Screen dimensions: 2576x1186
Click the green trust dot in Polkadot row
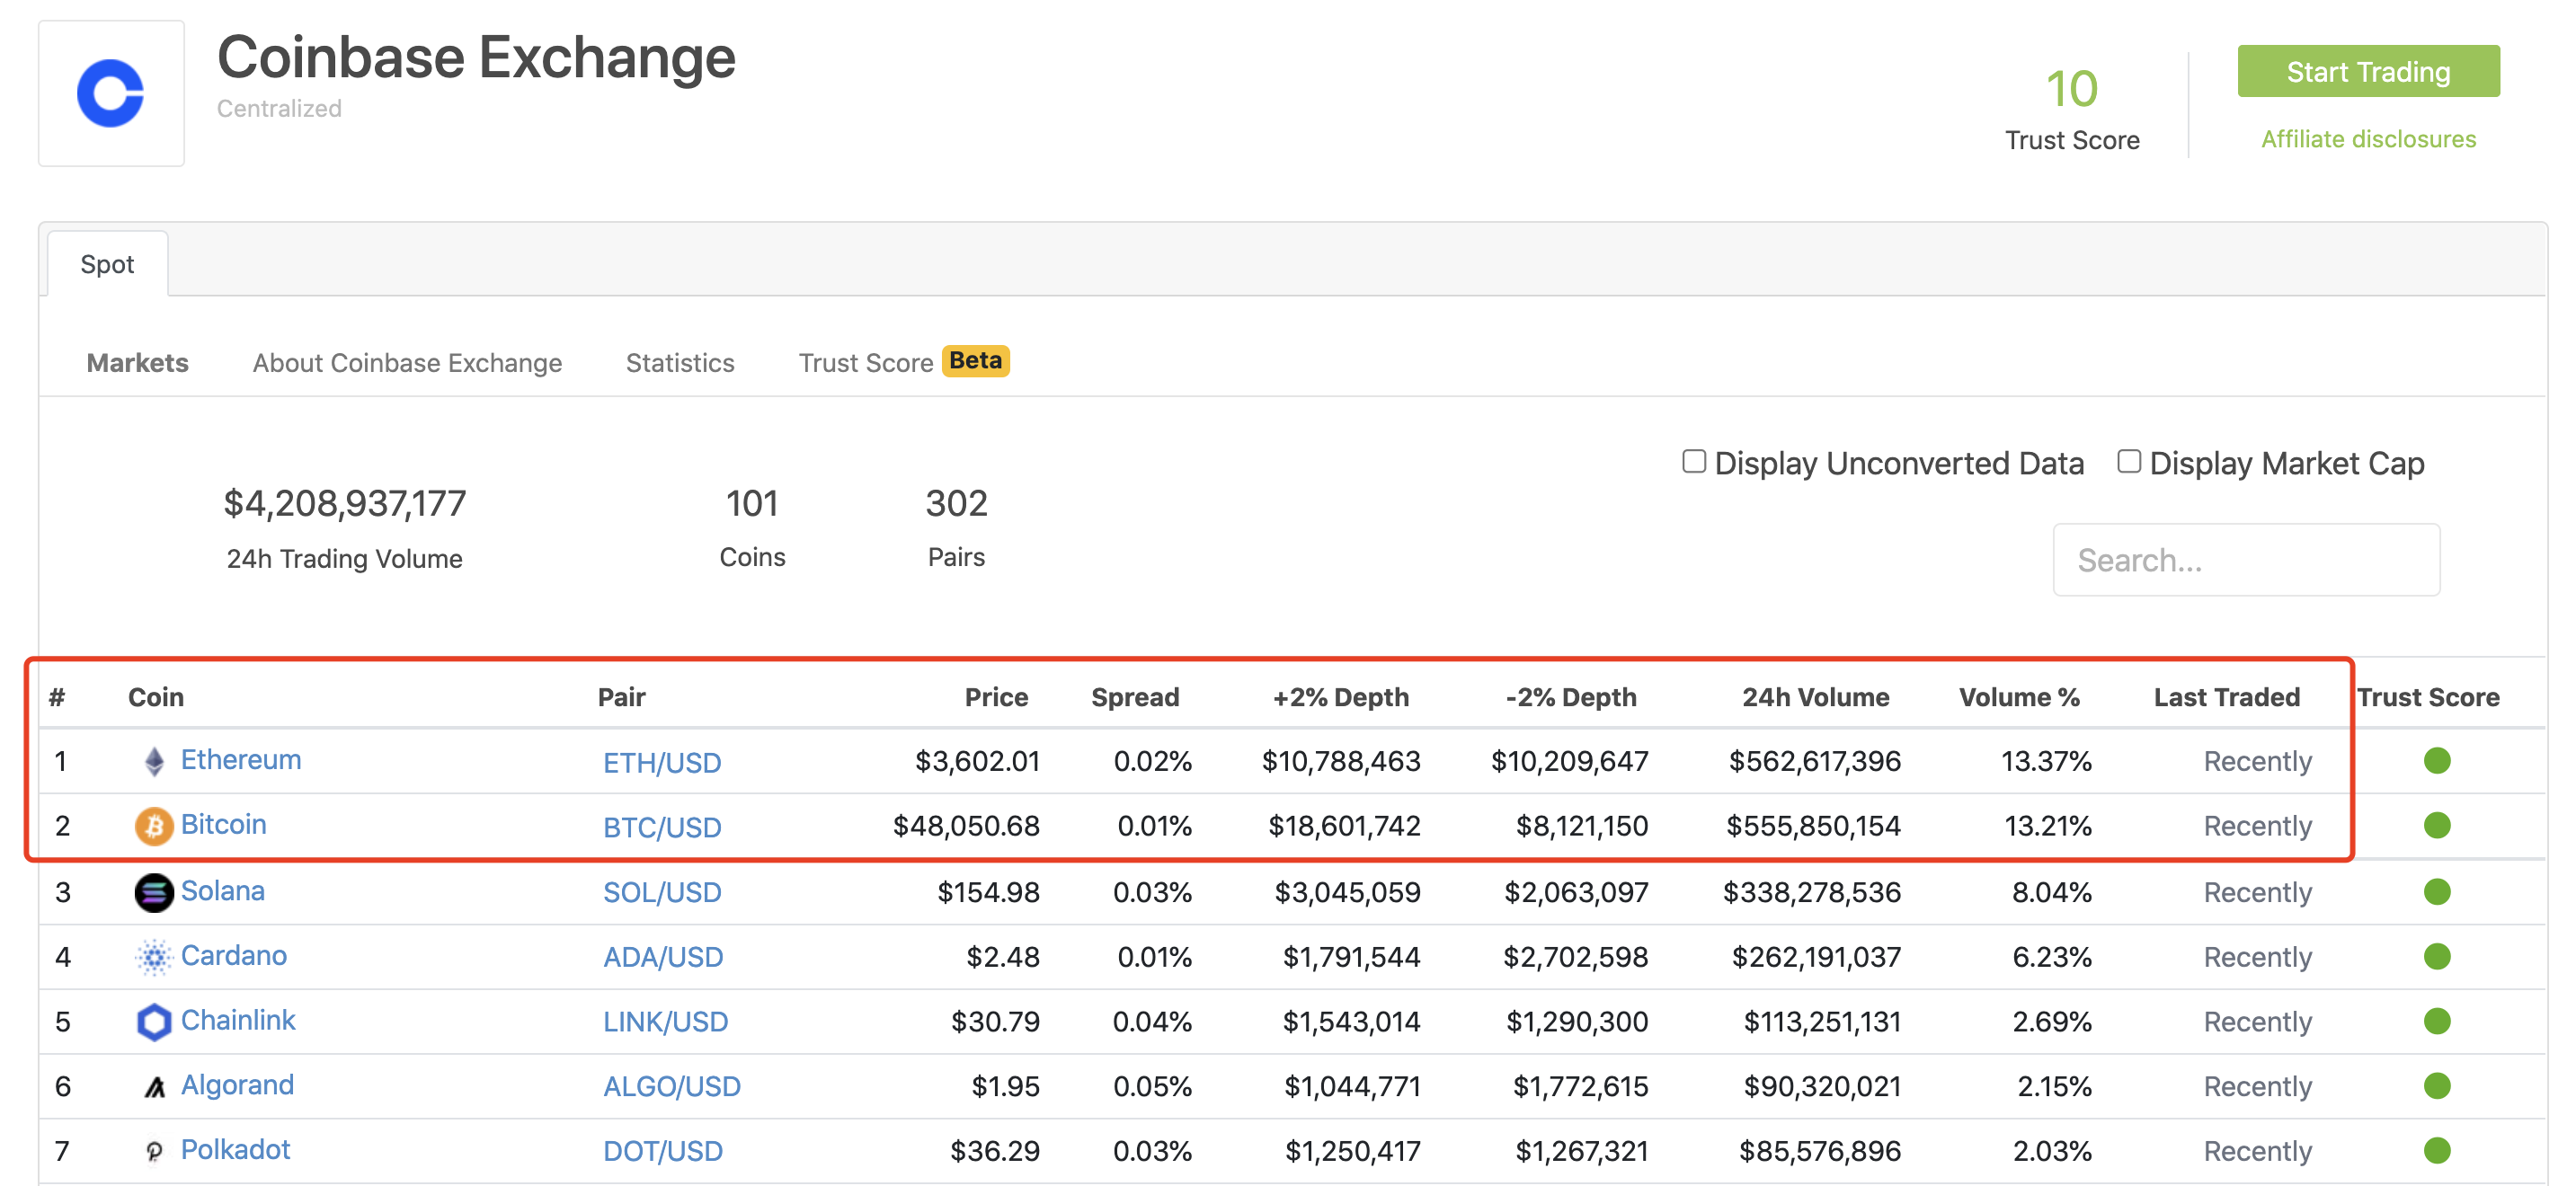pyautogui.click(x=2437, y=1151)
